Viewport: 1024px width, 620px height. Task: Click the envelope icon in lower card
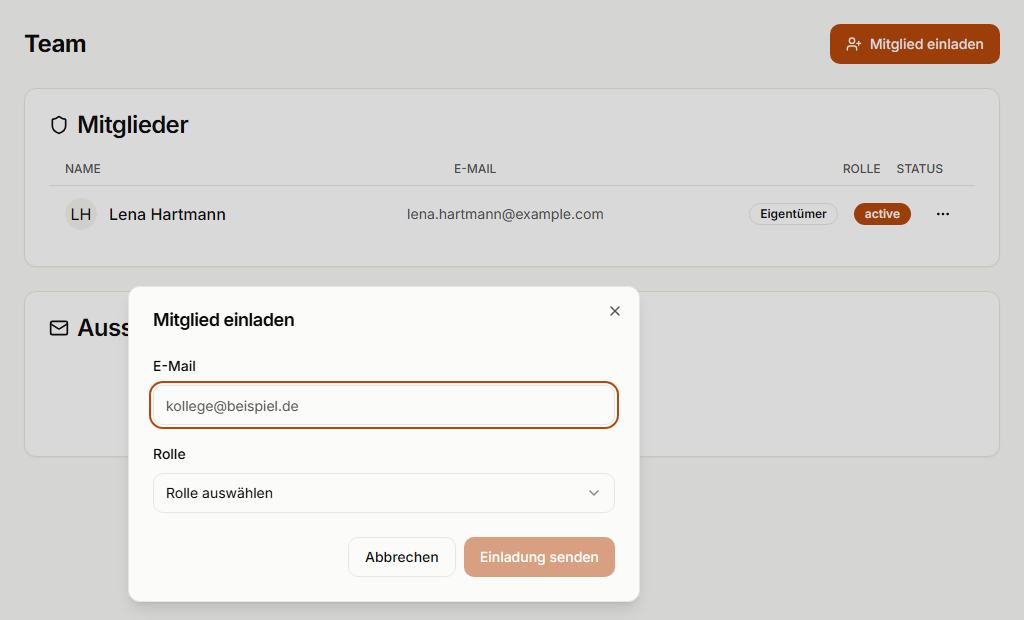pyautogui.click(x=59, y=328)
